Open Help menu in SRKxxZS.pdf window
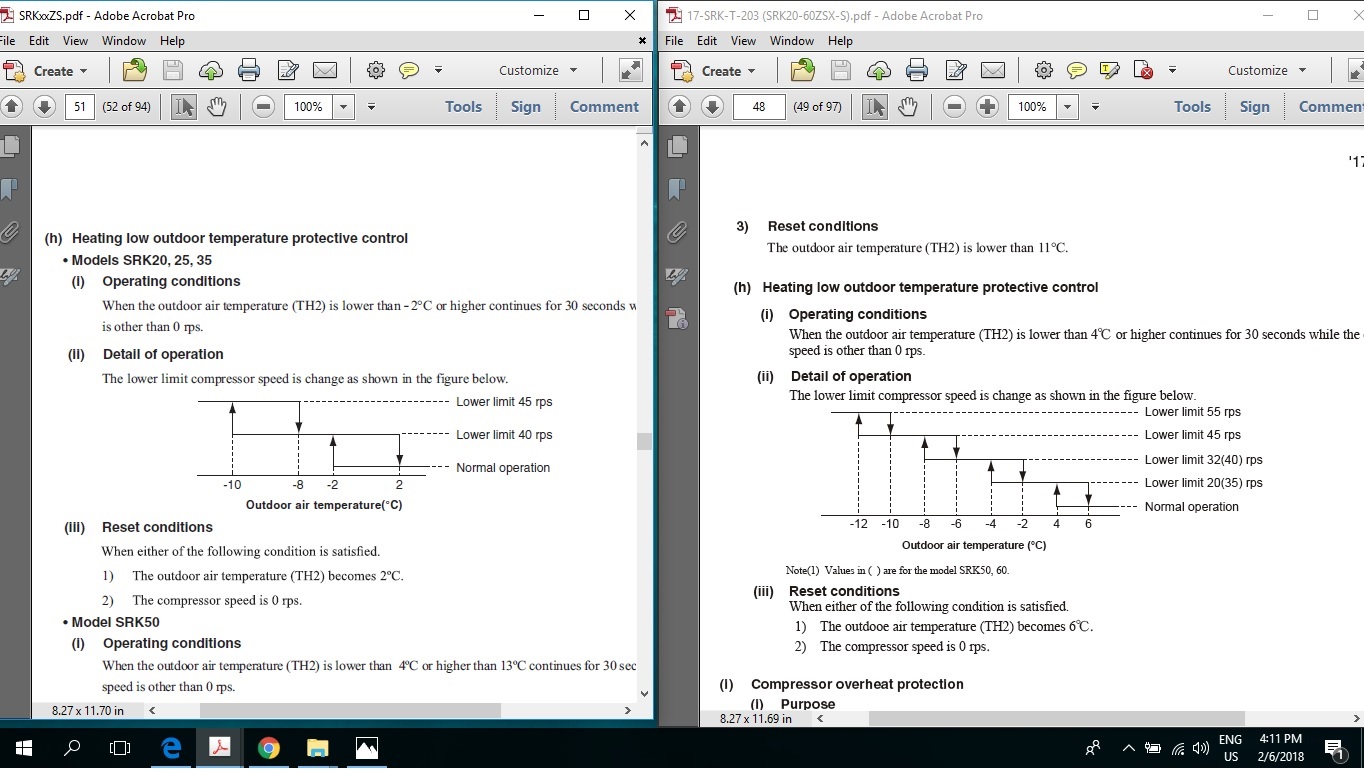This screenshot has height=776, width=1364. coord(172,41)
